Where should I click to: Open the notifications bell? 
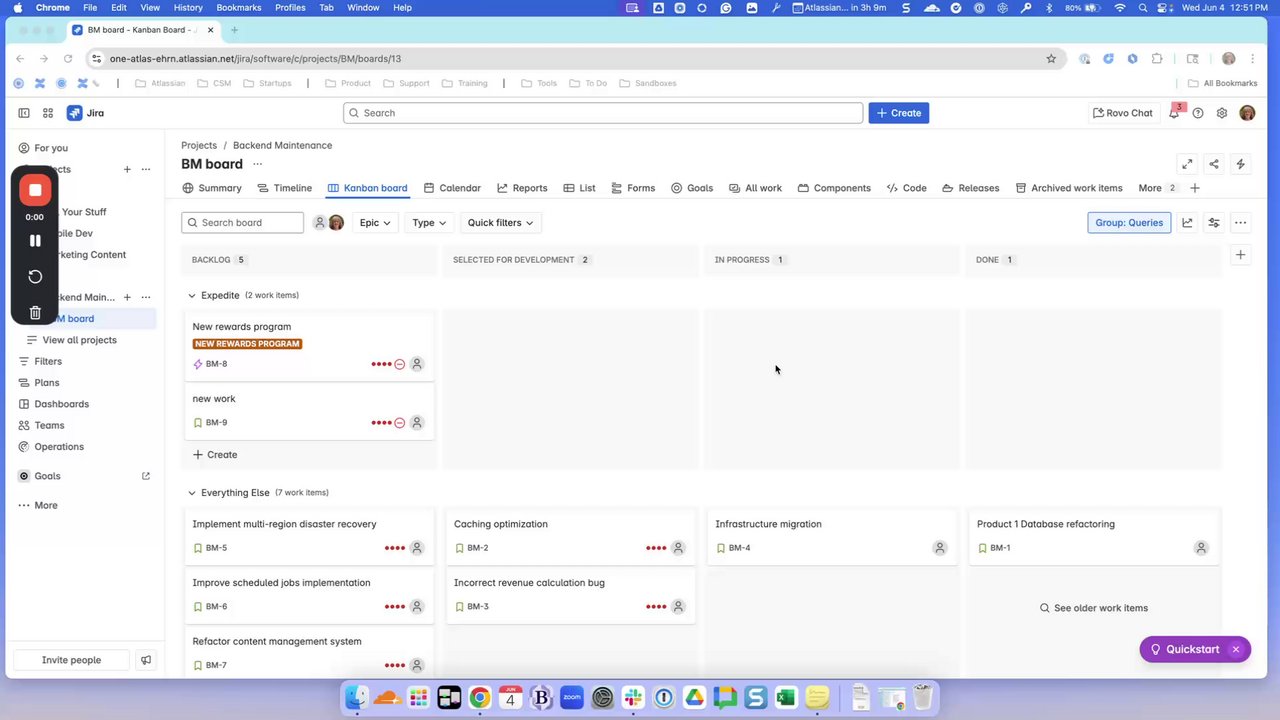click(1174, 113)
